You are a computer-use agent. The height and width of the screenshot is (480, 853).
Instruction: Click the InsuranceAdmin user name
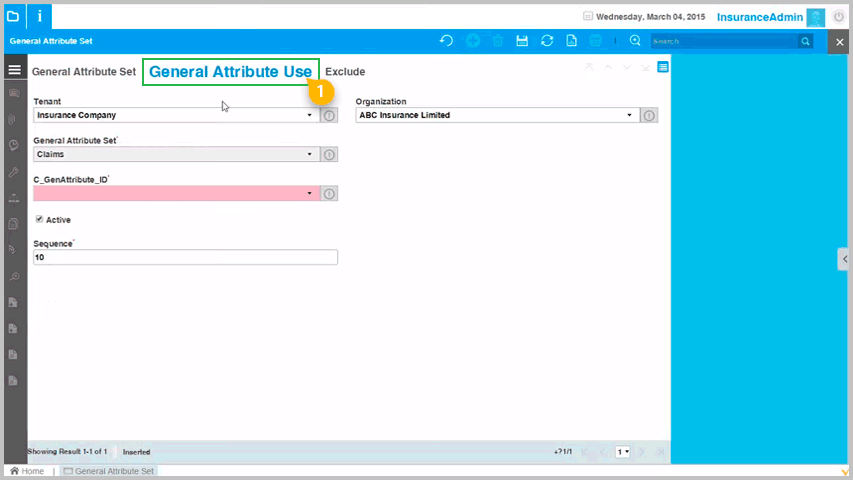(759, 17)
